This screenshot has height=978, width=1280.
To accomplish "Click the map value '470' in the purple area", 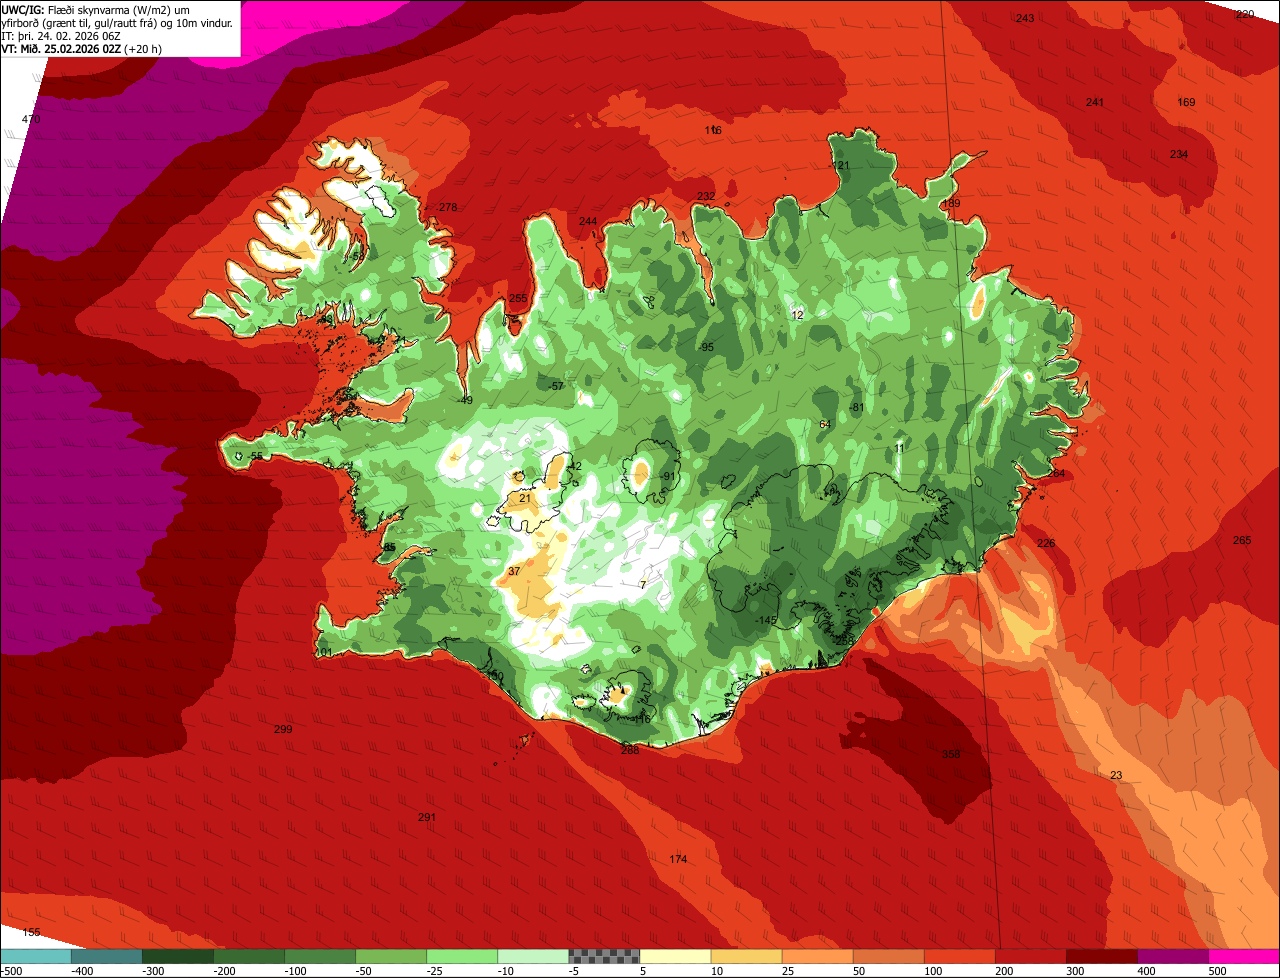I will coord(31,120).
